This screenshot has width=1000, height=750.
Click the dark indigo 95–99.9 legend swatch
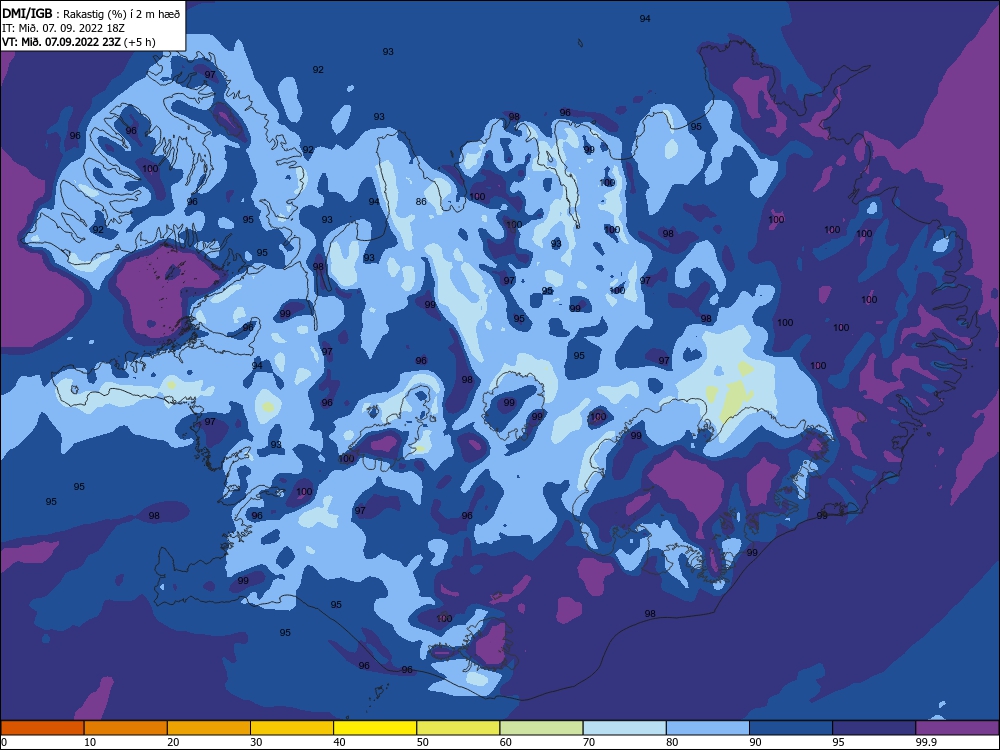coord(874,728)
